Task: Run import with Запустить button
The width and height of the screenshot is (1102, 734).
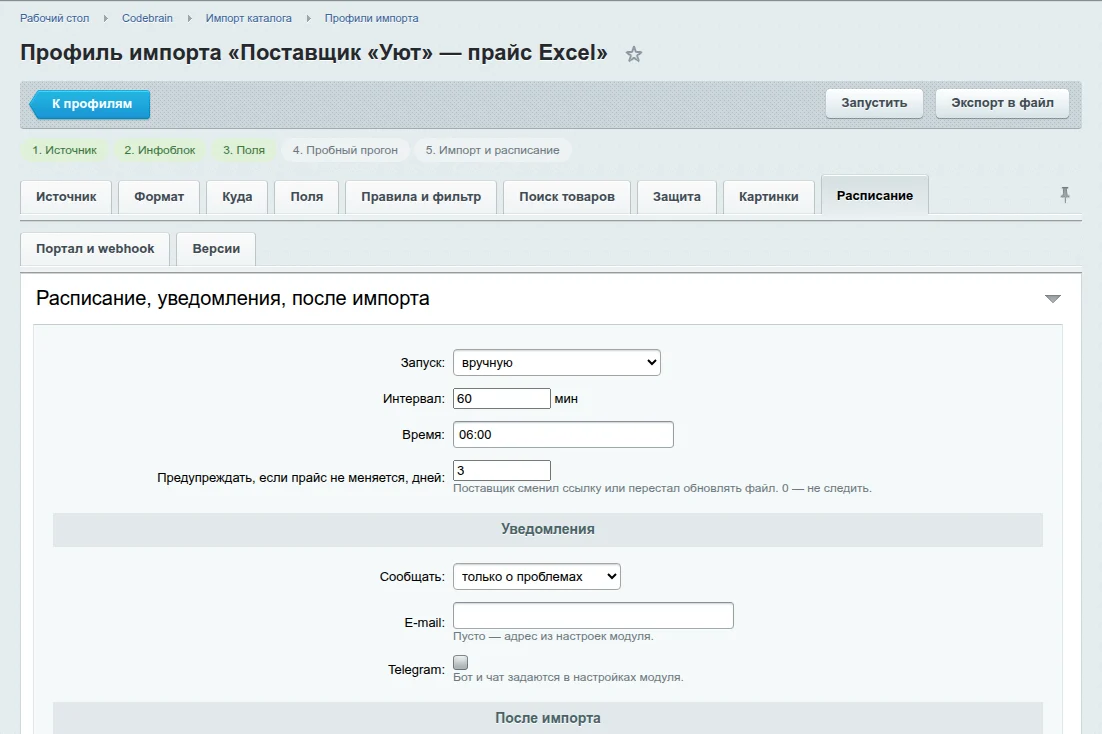Action: (x=874, y=103)
